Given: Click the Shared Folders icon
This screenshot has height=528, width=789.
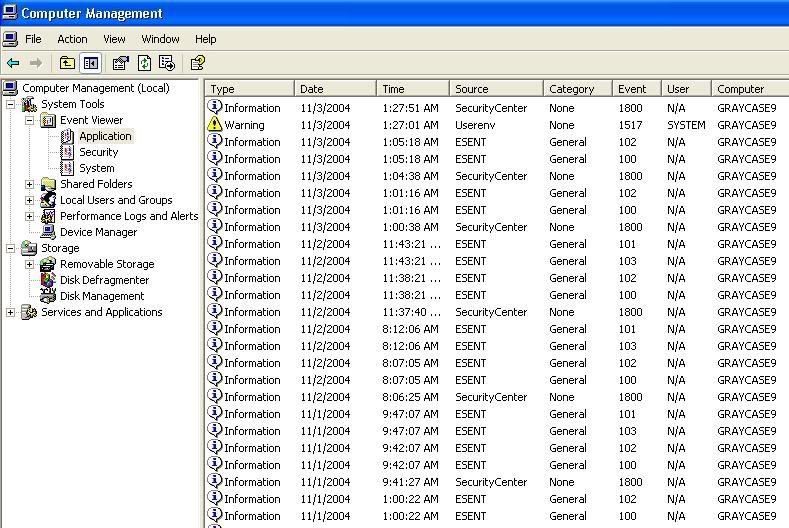Looking at the screenshot, I should coord(48,184).
